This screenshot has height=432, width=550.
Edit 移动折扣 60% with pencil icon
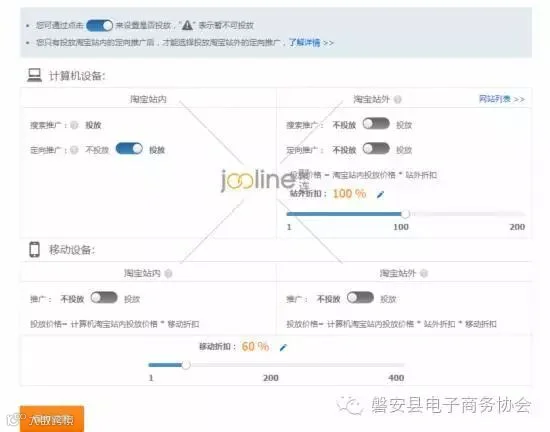(x=283, y=347)
